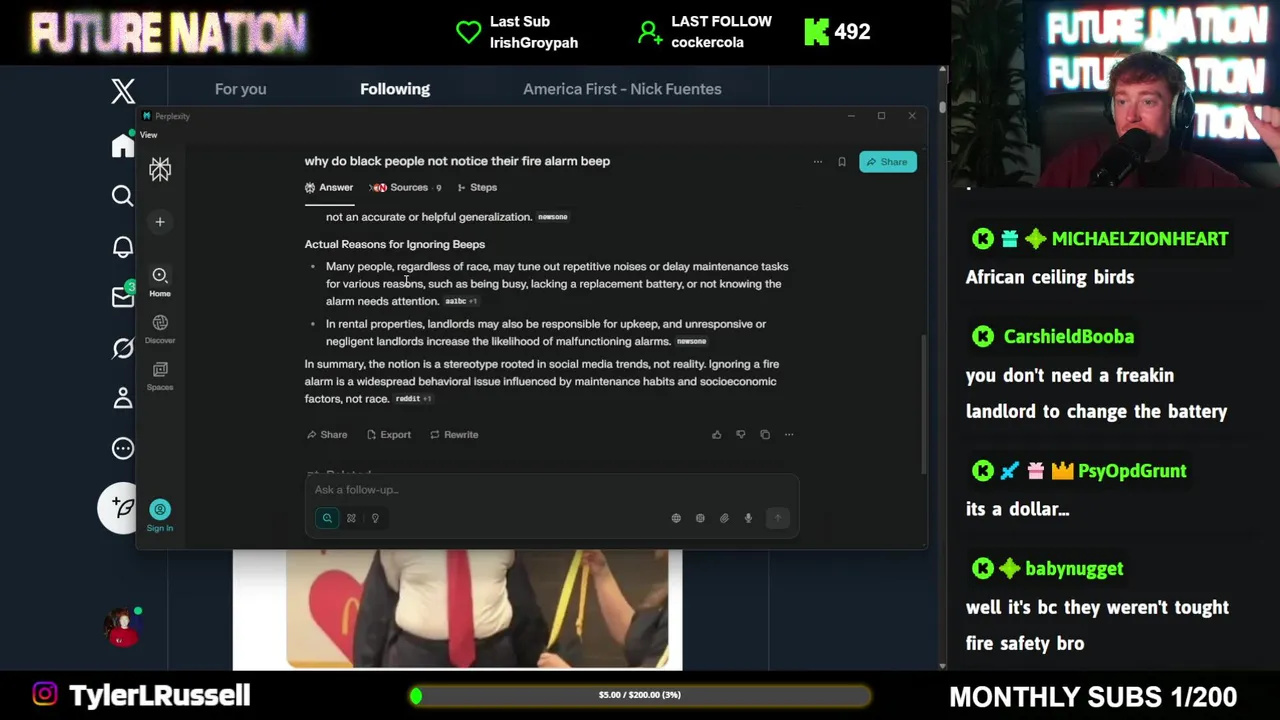Screen dimensions: 1280x720
Task: Bookmark this Perplexity thread
Action: pyautogui.click(x=842, y=162)
